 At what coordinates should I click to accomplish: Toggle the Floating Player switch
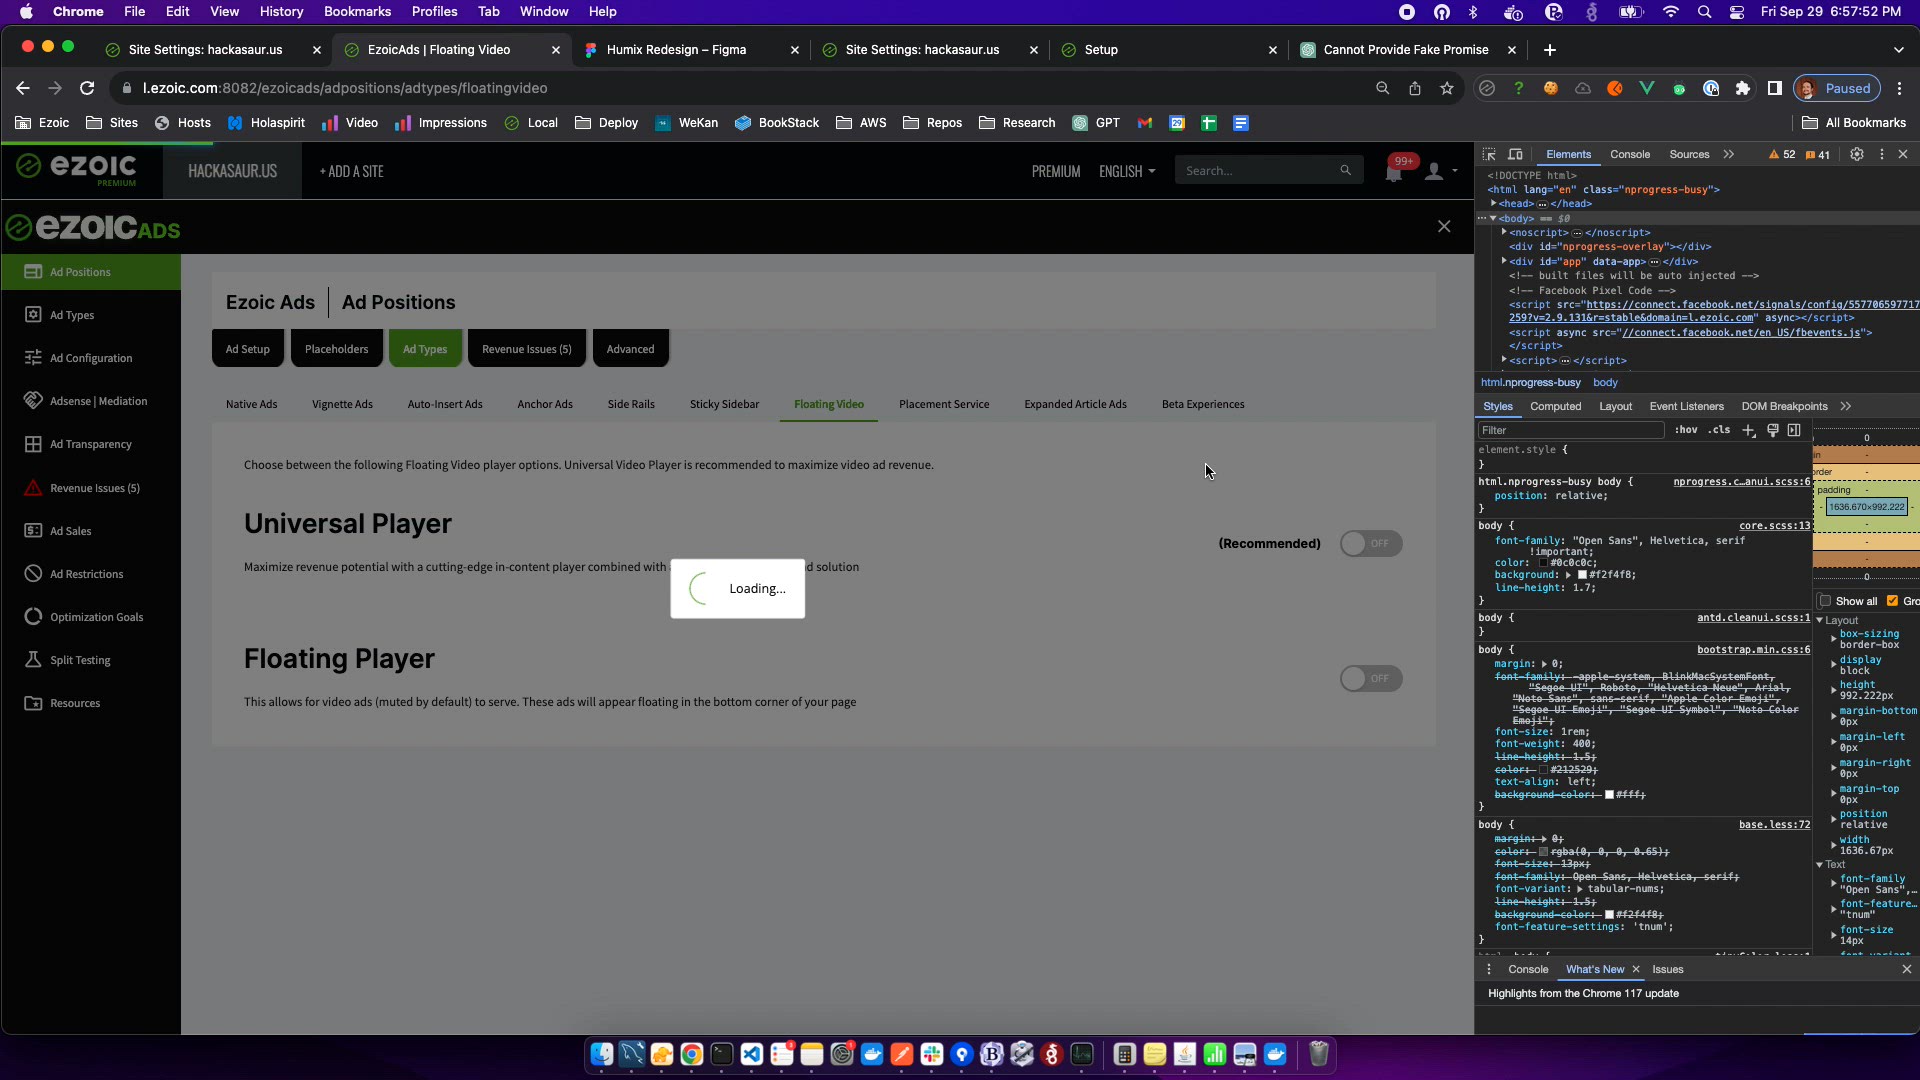[1371, 678]
